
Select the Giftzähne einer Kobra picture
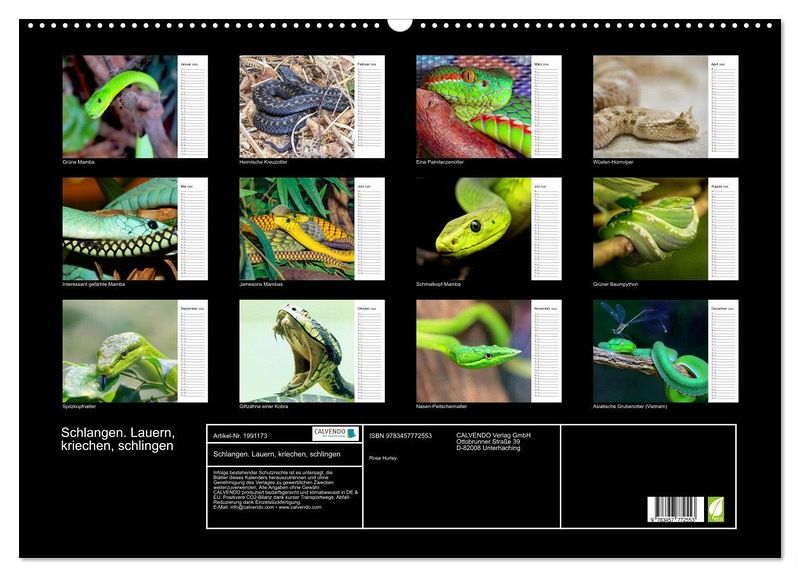click(296, 351)
